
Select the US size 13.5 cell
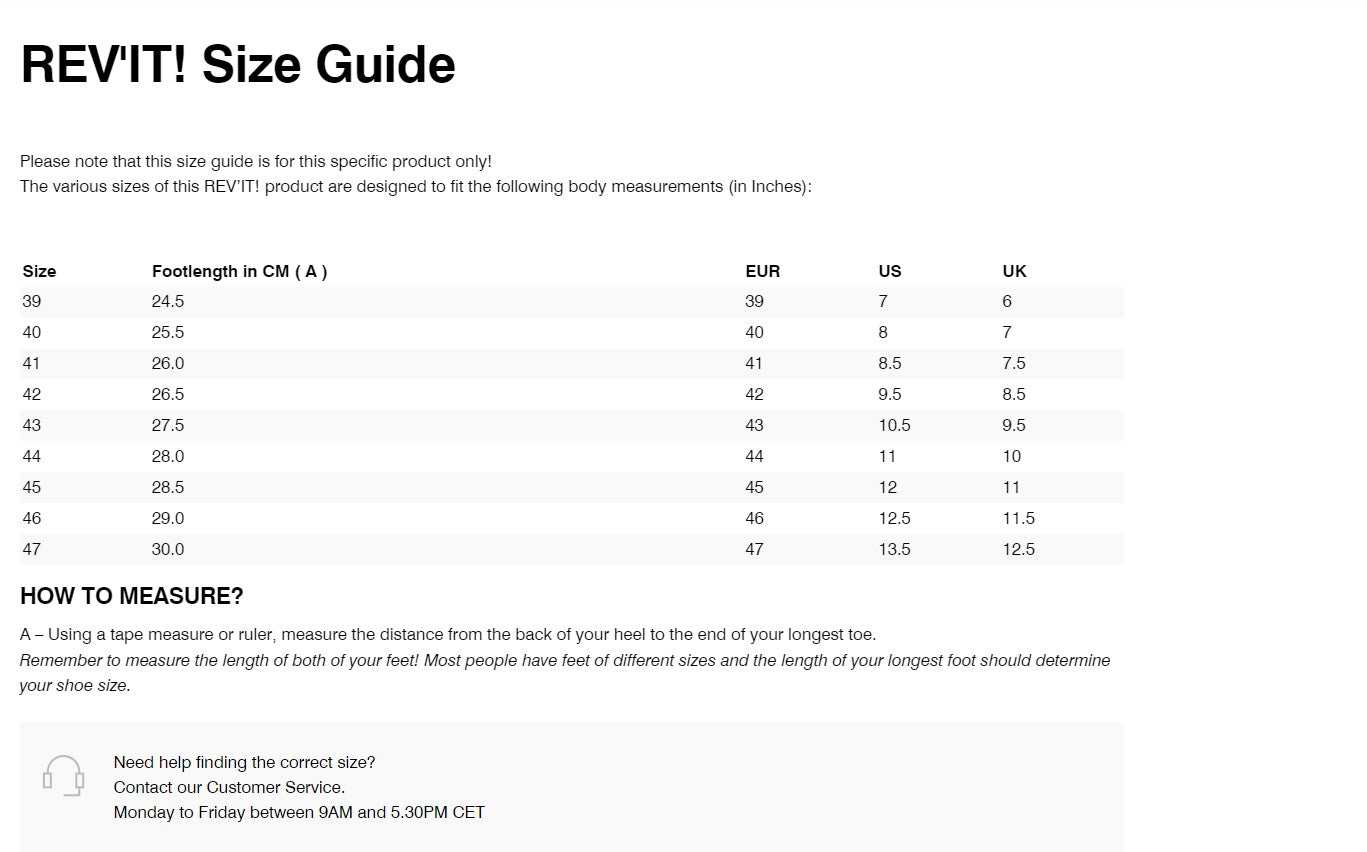894,549
